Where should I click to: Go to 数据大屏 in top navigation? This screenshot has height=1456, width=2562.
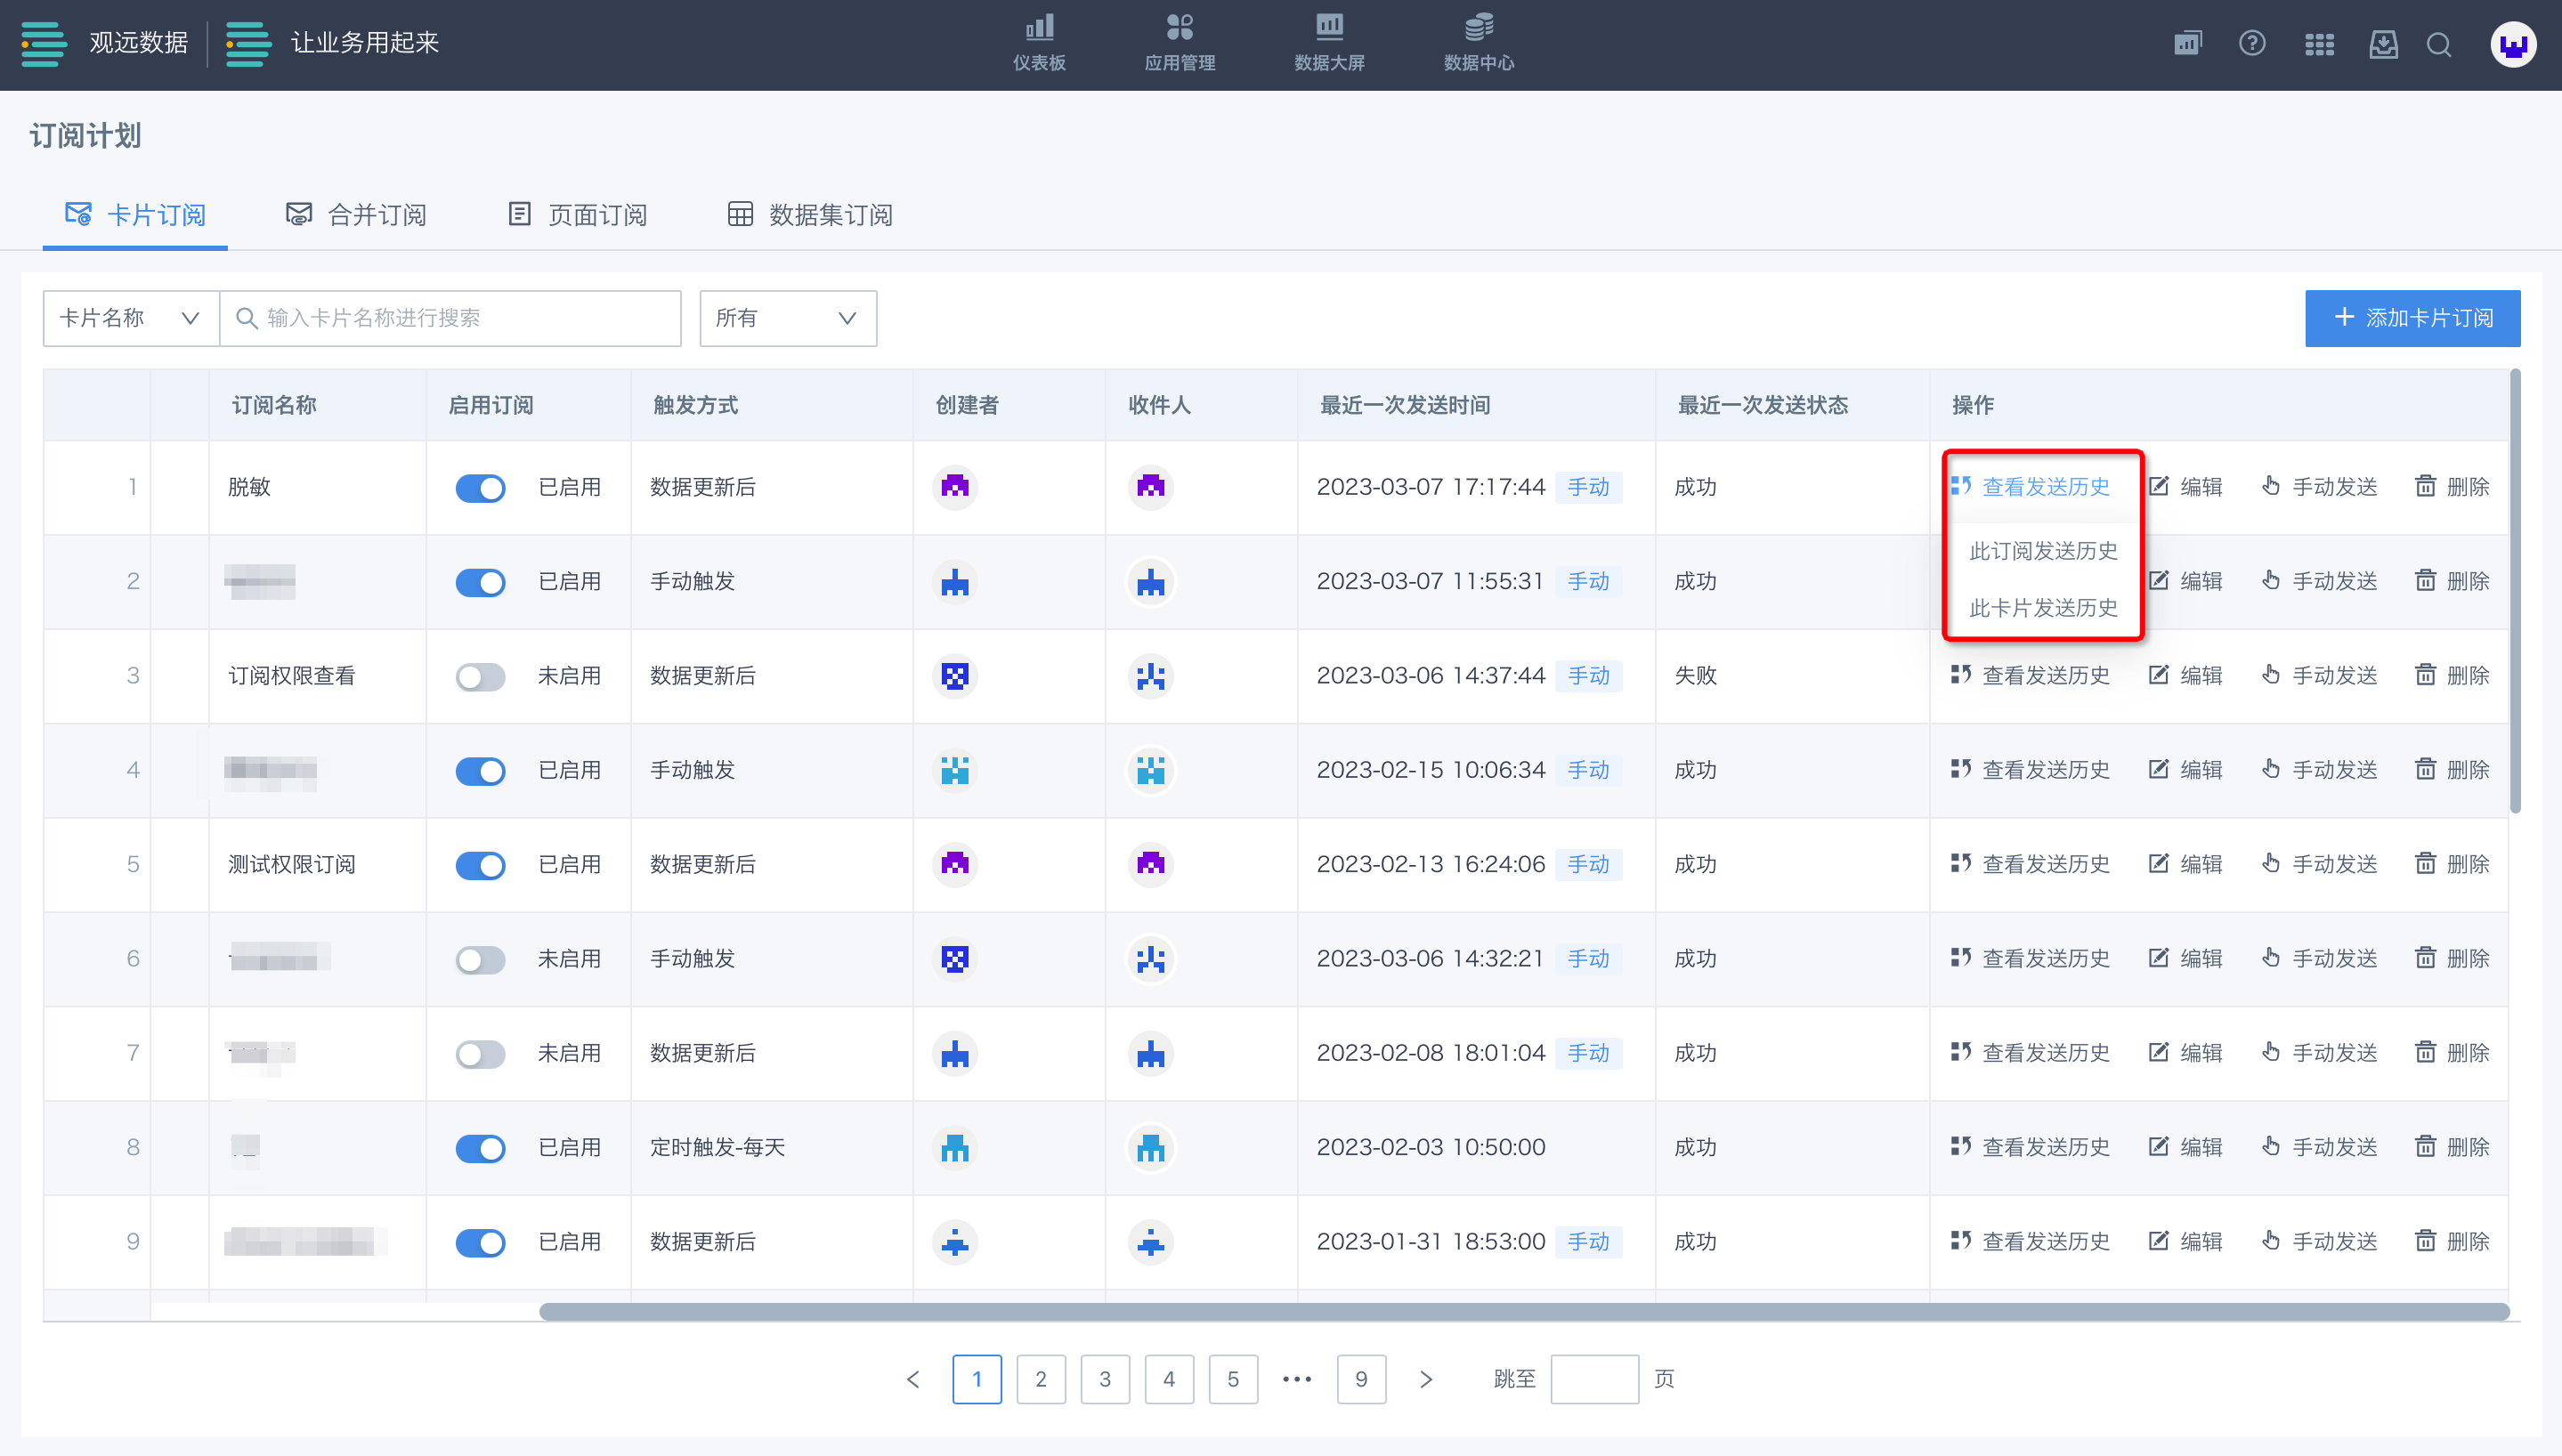point(1329,43)
